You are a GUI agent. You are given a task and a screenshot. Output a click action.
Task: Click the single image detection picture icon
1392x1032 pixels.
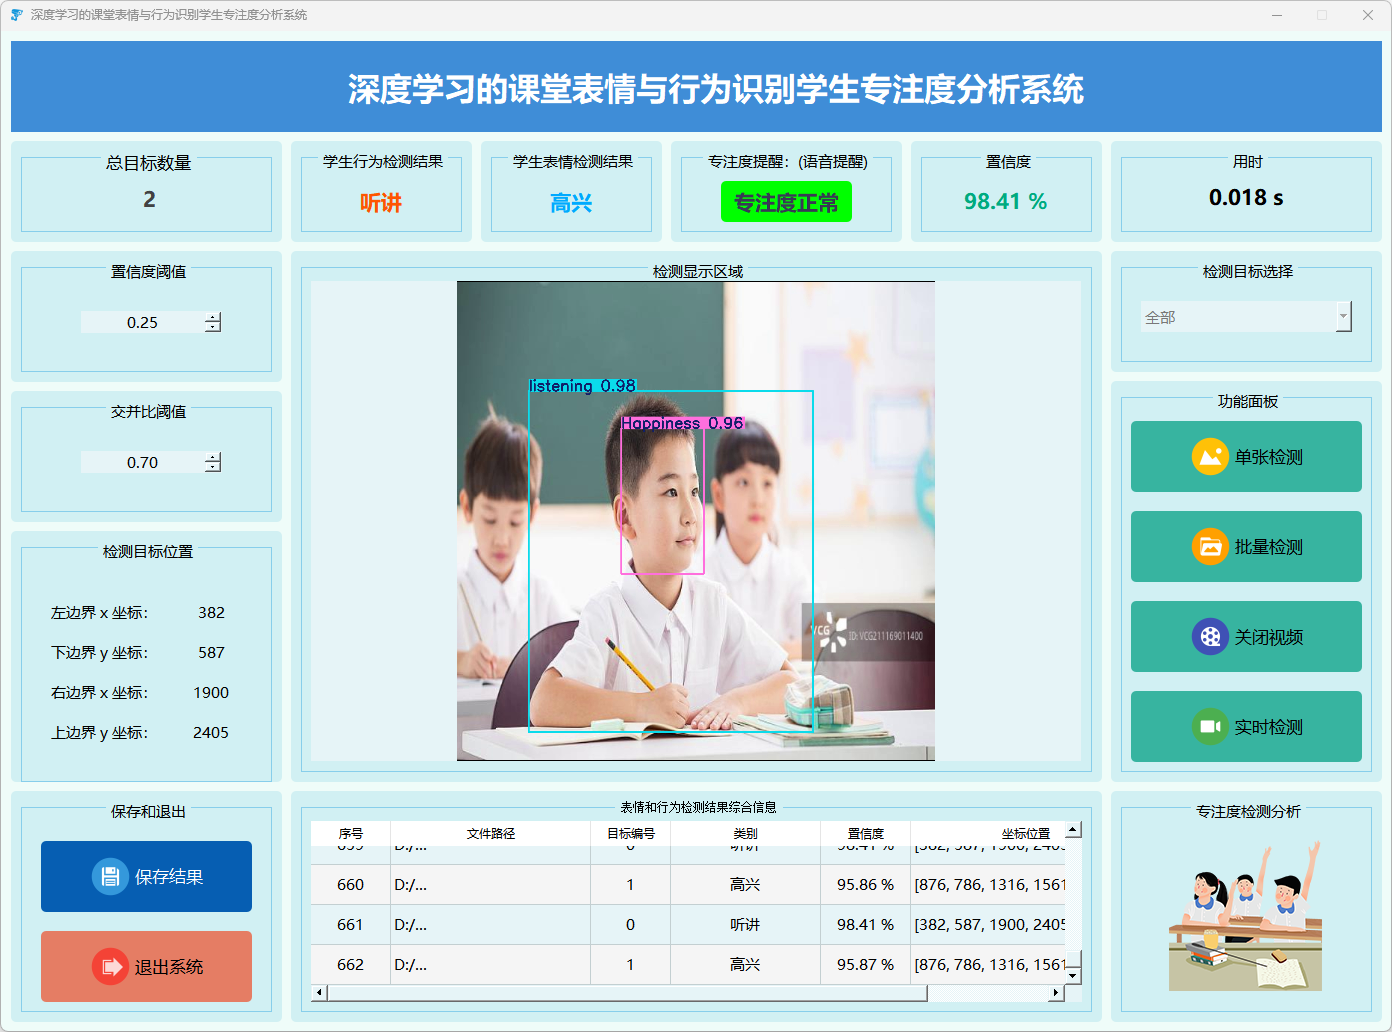point(1210,457)
